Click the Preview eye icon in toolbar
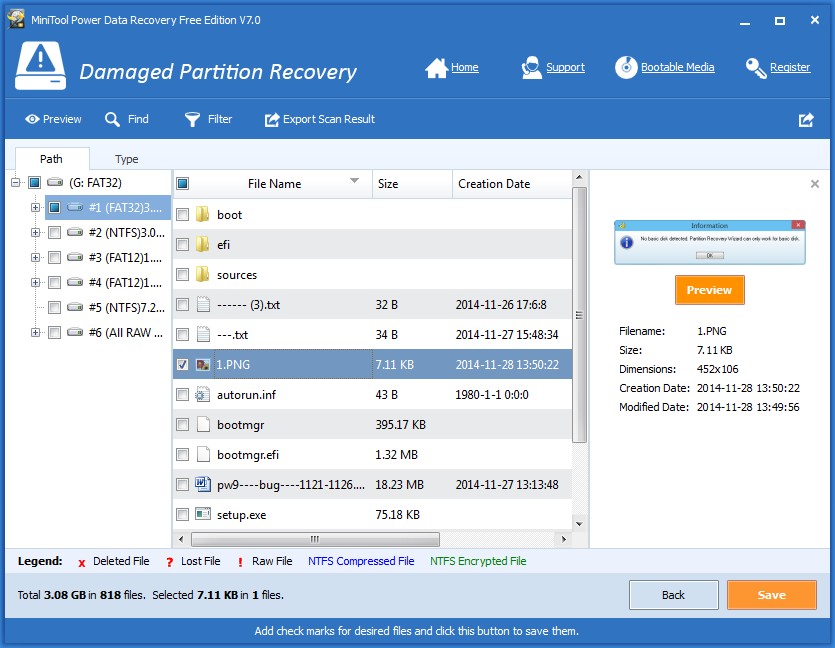The image size is (835, 648). click(32, 119)
